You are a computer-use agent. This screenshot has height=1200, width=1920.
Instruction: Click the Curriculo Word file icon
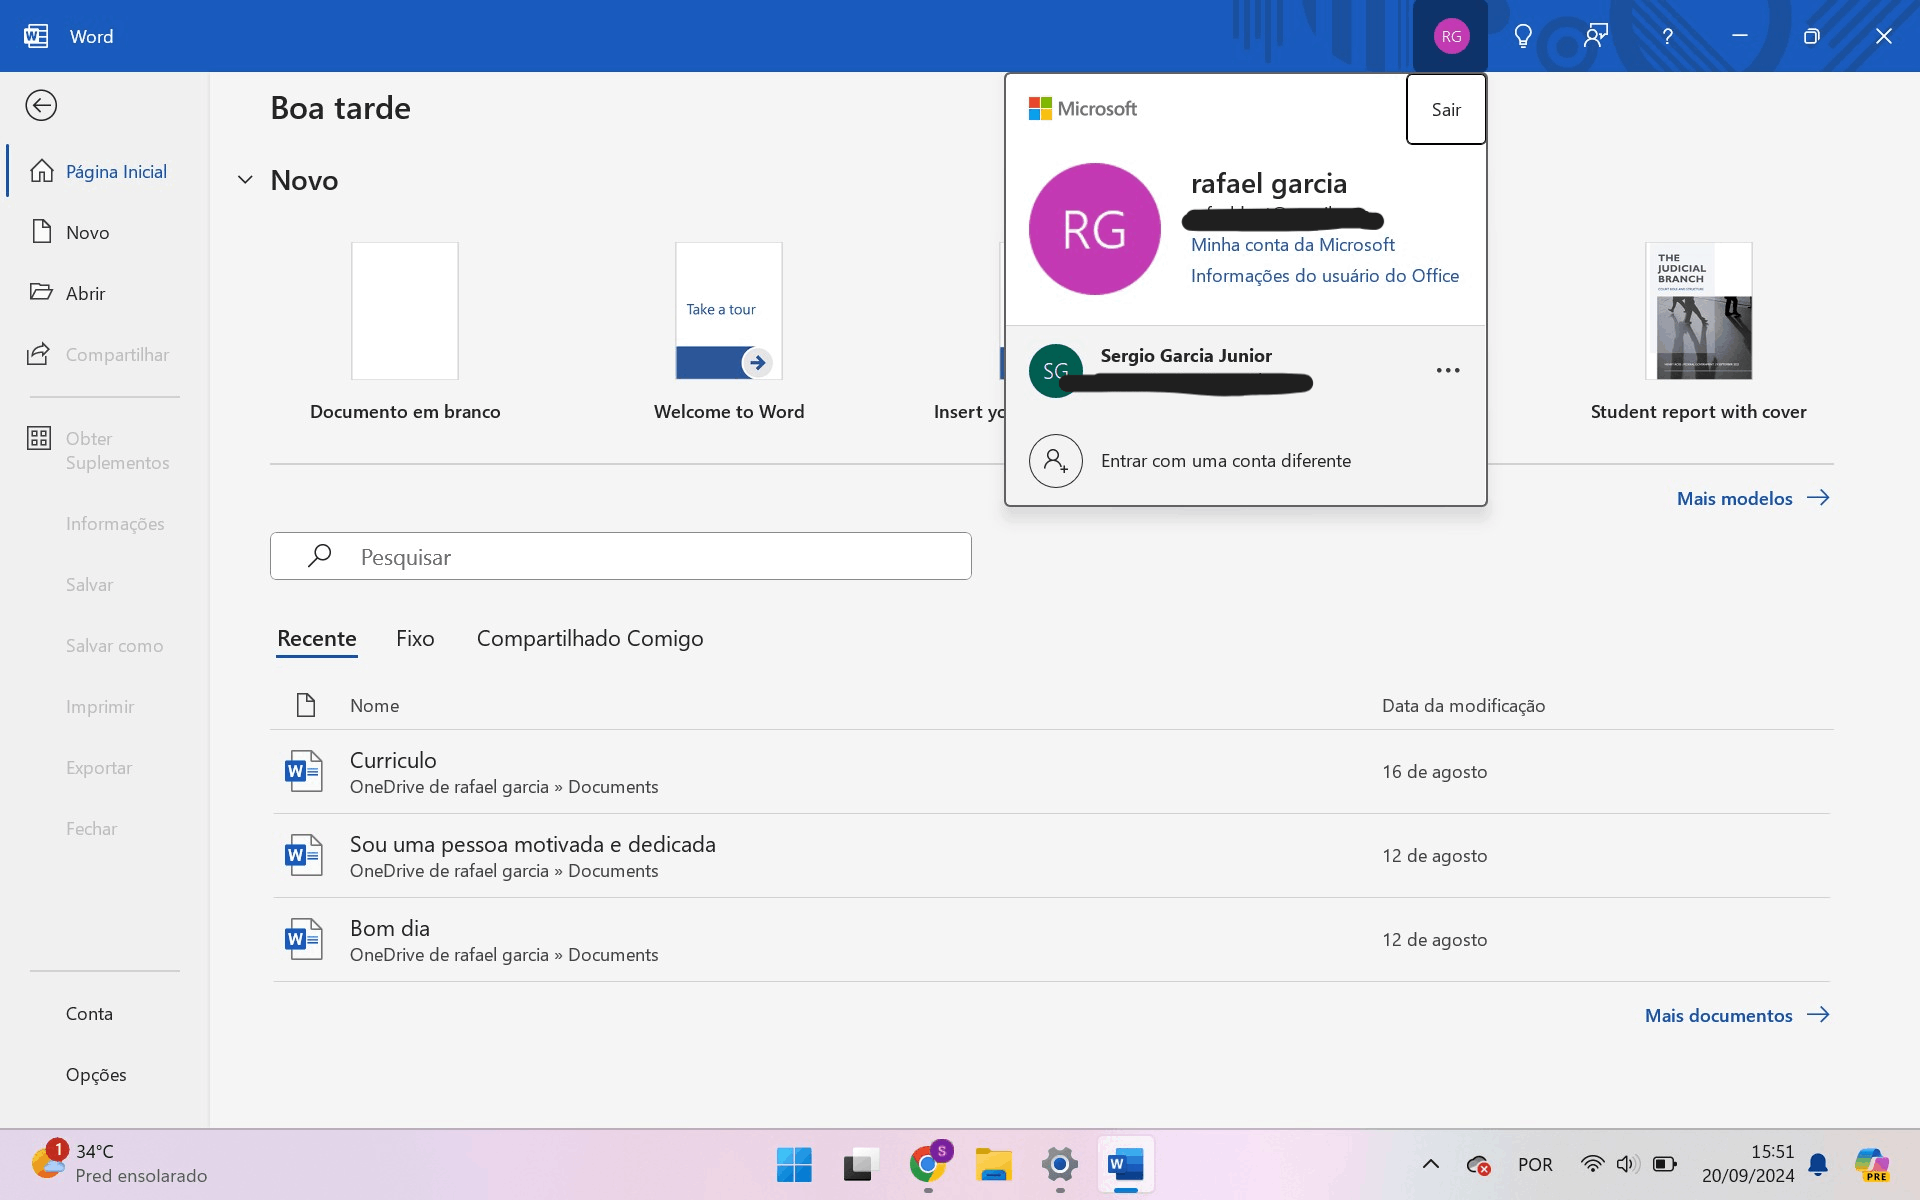pyautogui.click(x=303, y=771)
